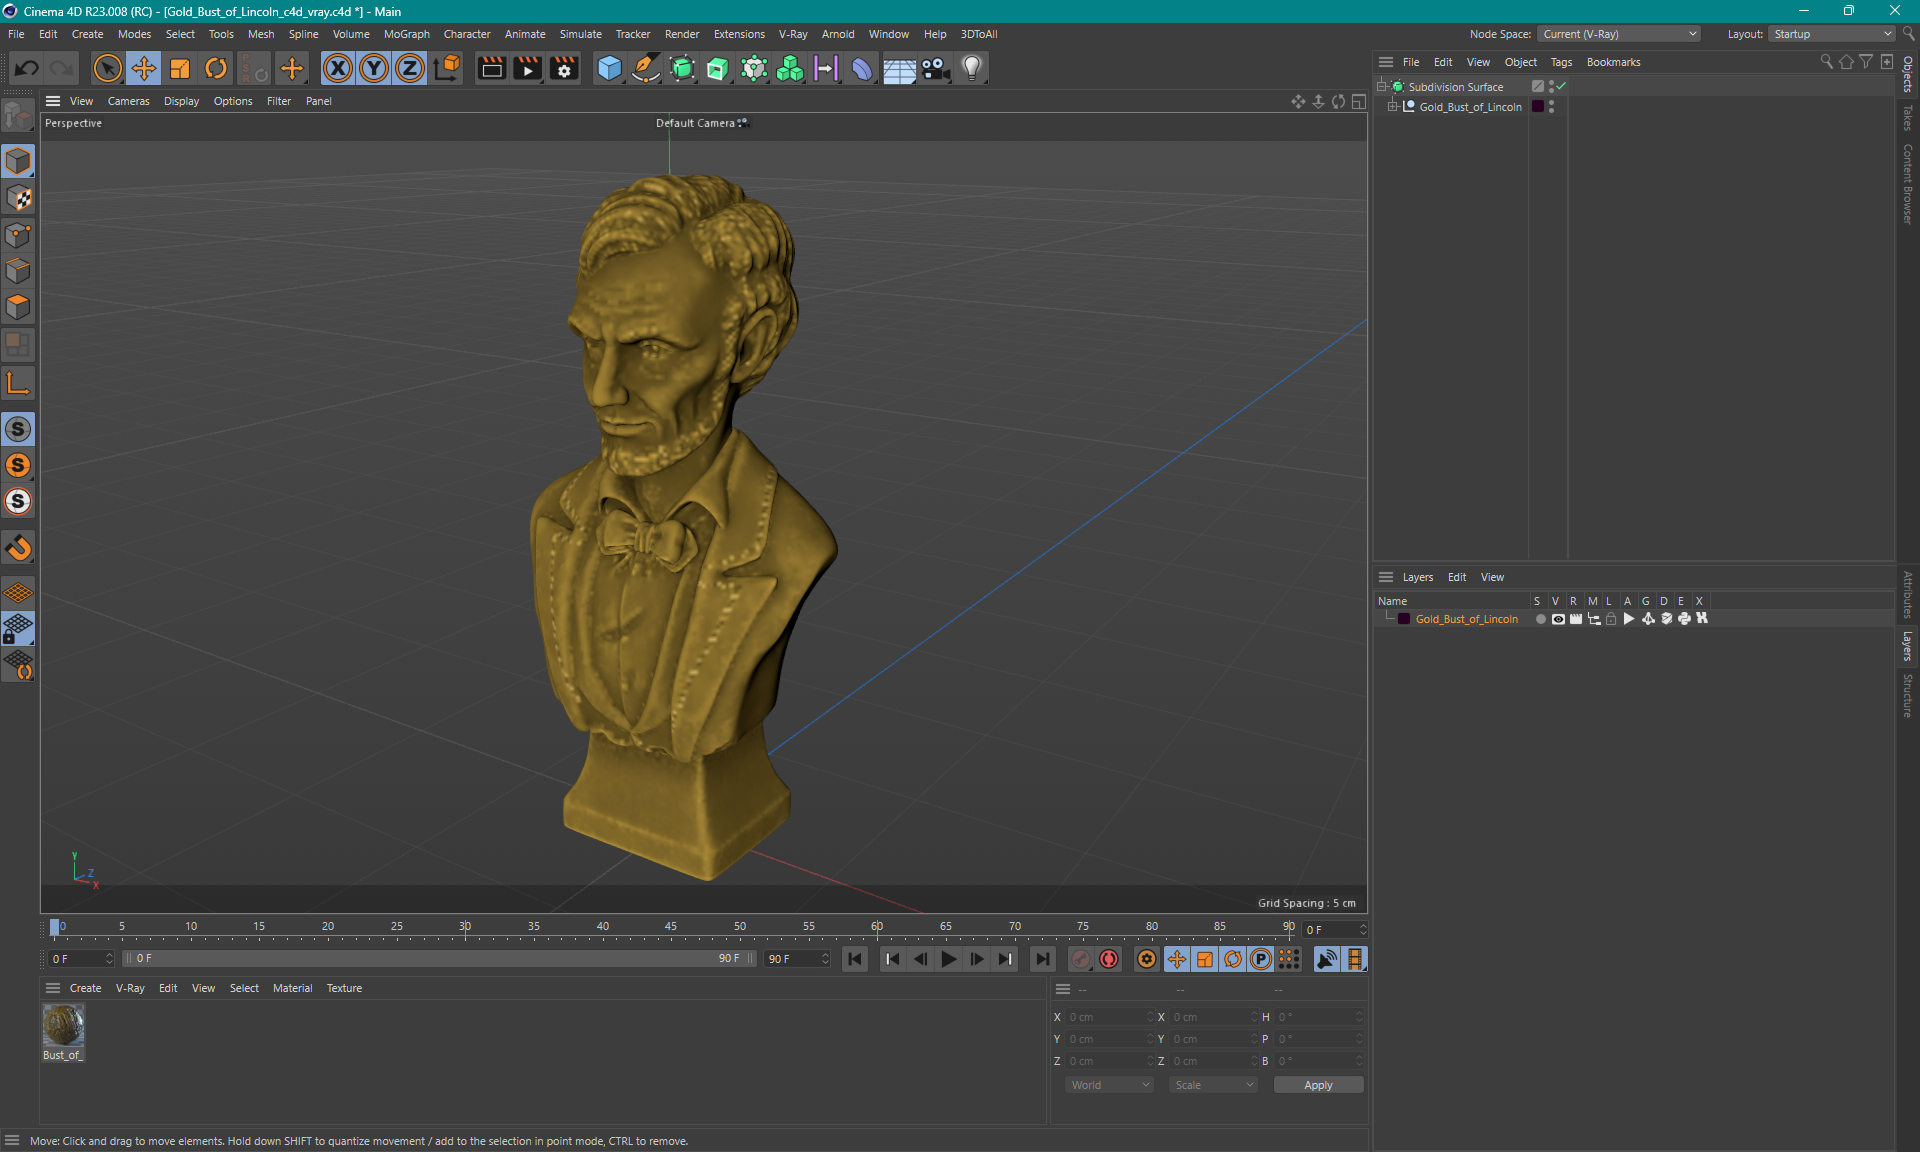
Task: Toggle Autokeying button
Action: pyautogui.click(x=1109, y=959)
